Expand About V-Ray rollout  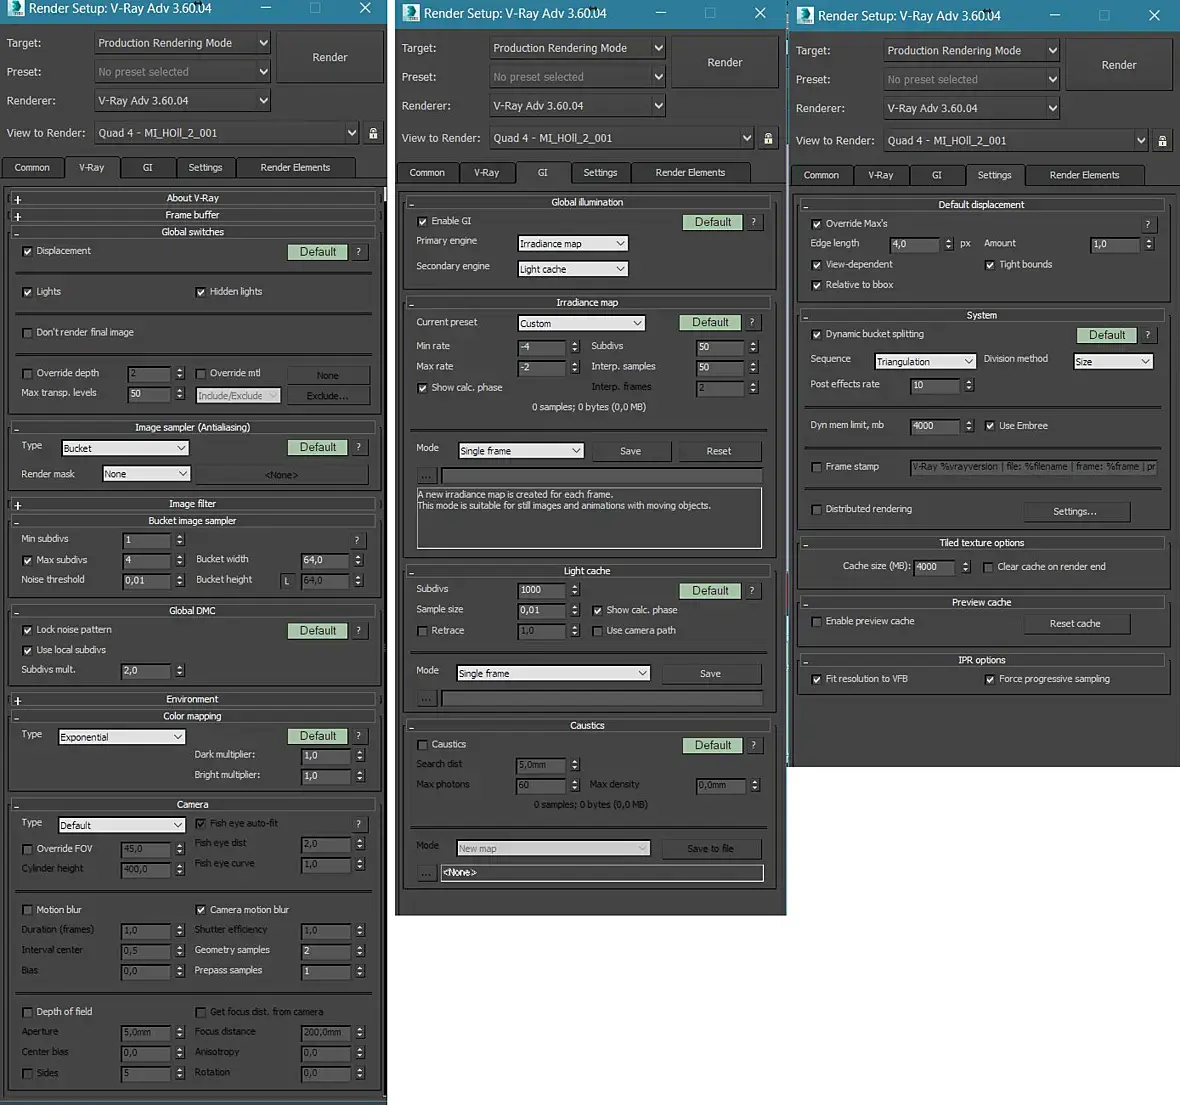(17, 199)
